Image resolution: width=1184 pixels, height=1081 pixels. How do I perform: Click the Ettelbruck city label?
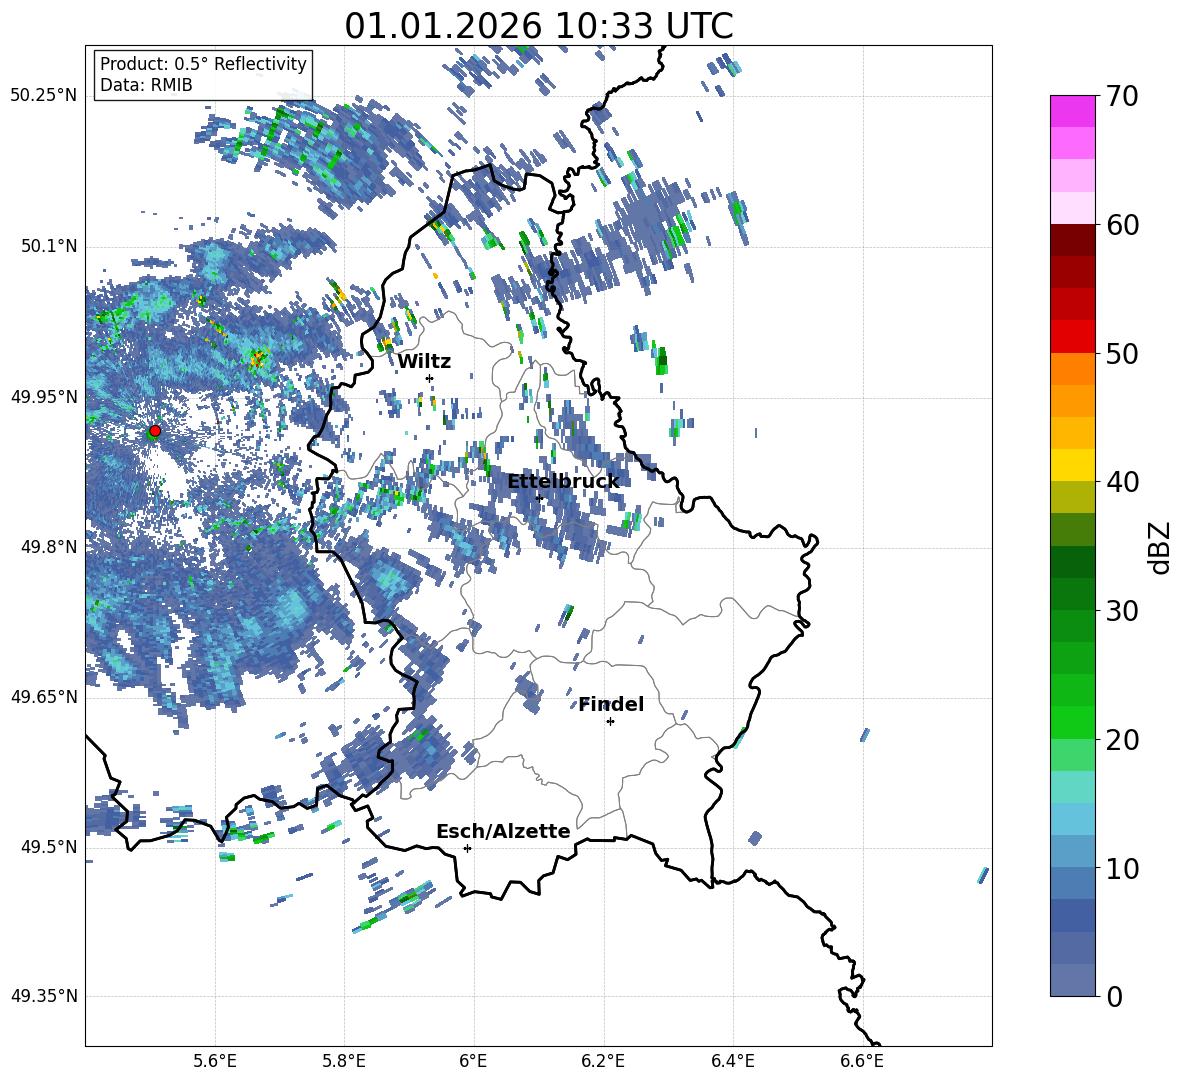pyautogui.click(x=563, y=482)
